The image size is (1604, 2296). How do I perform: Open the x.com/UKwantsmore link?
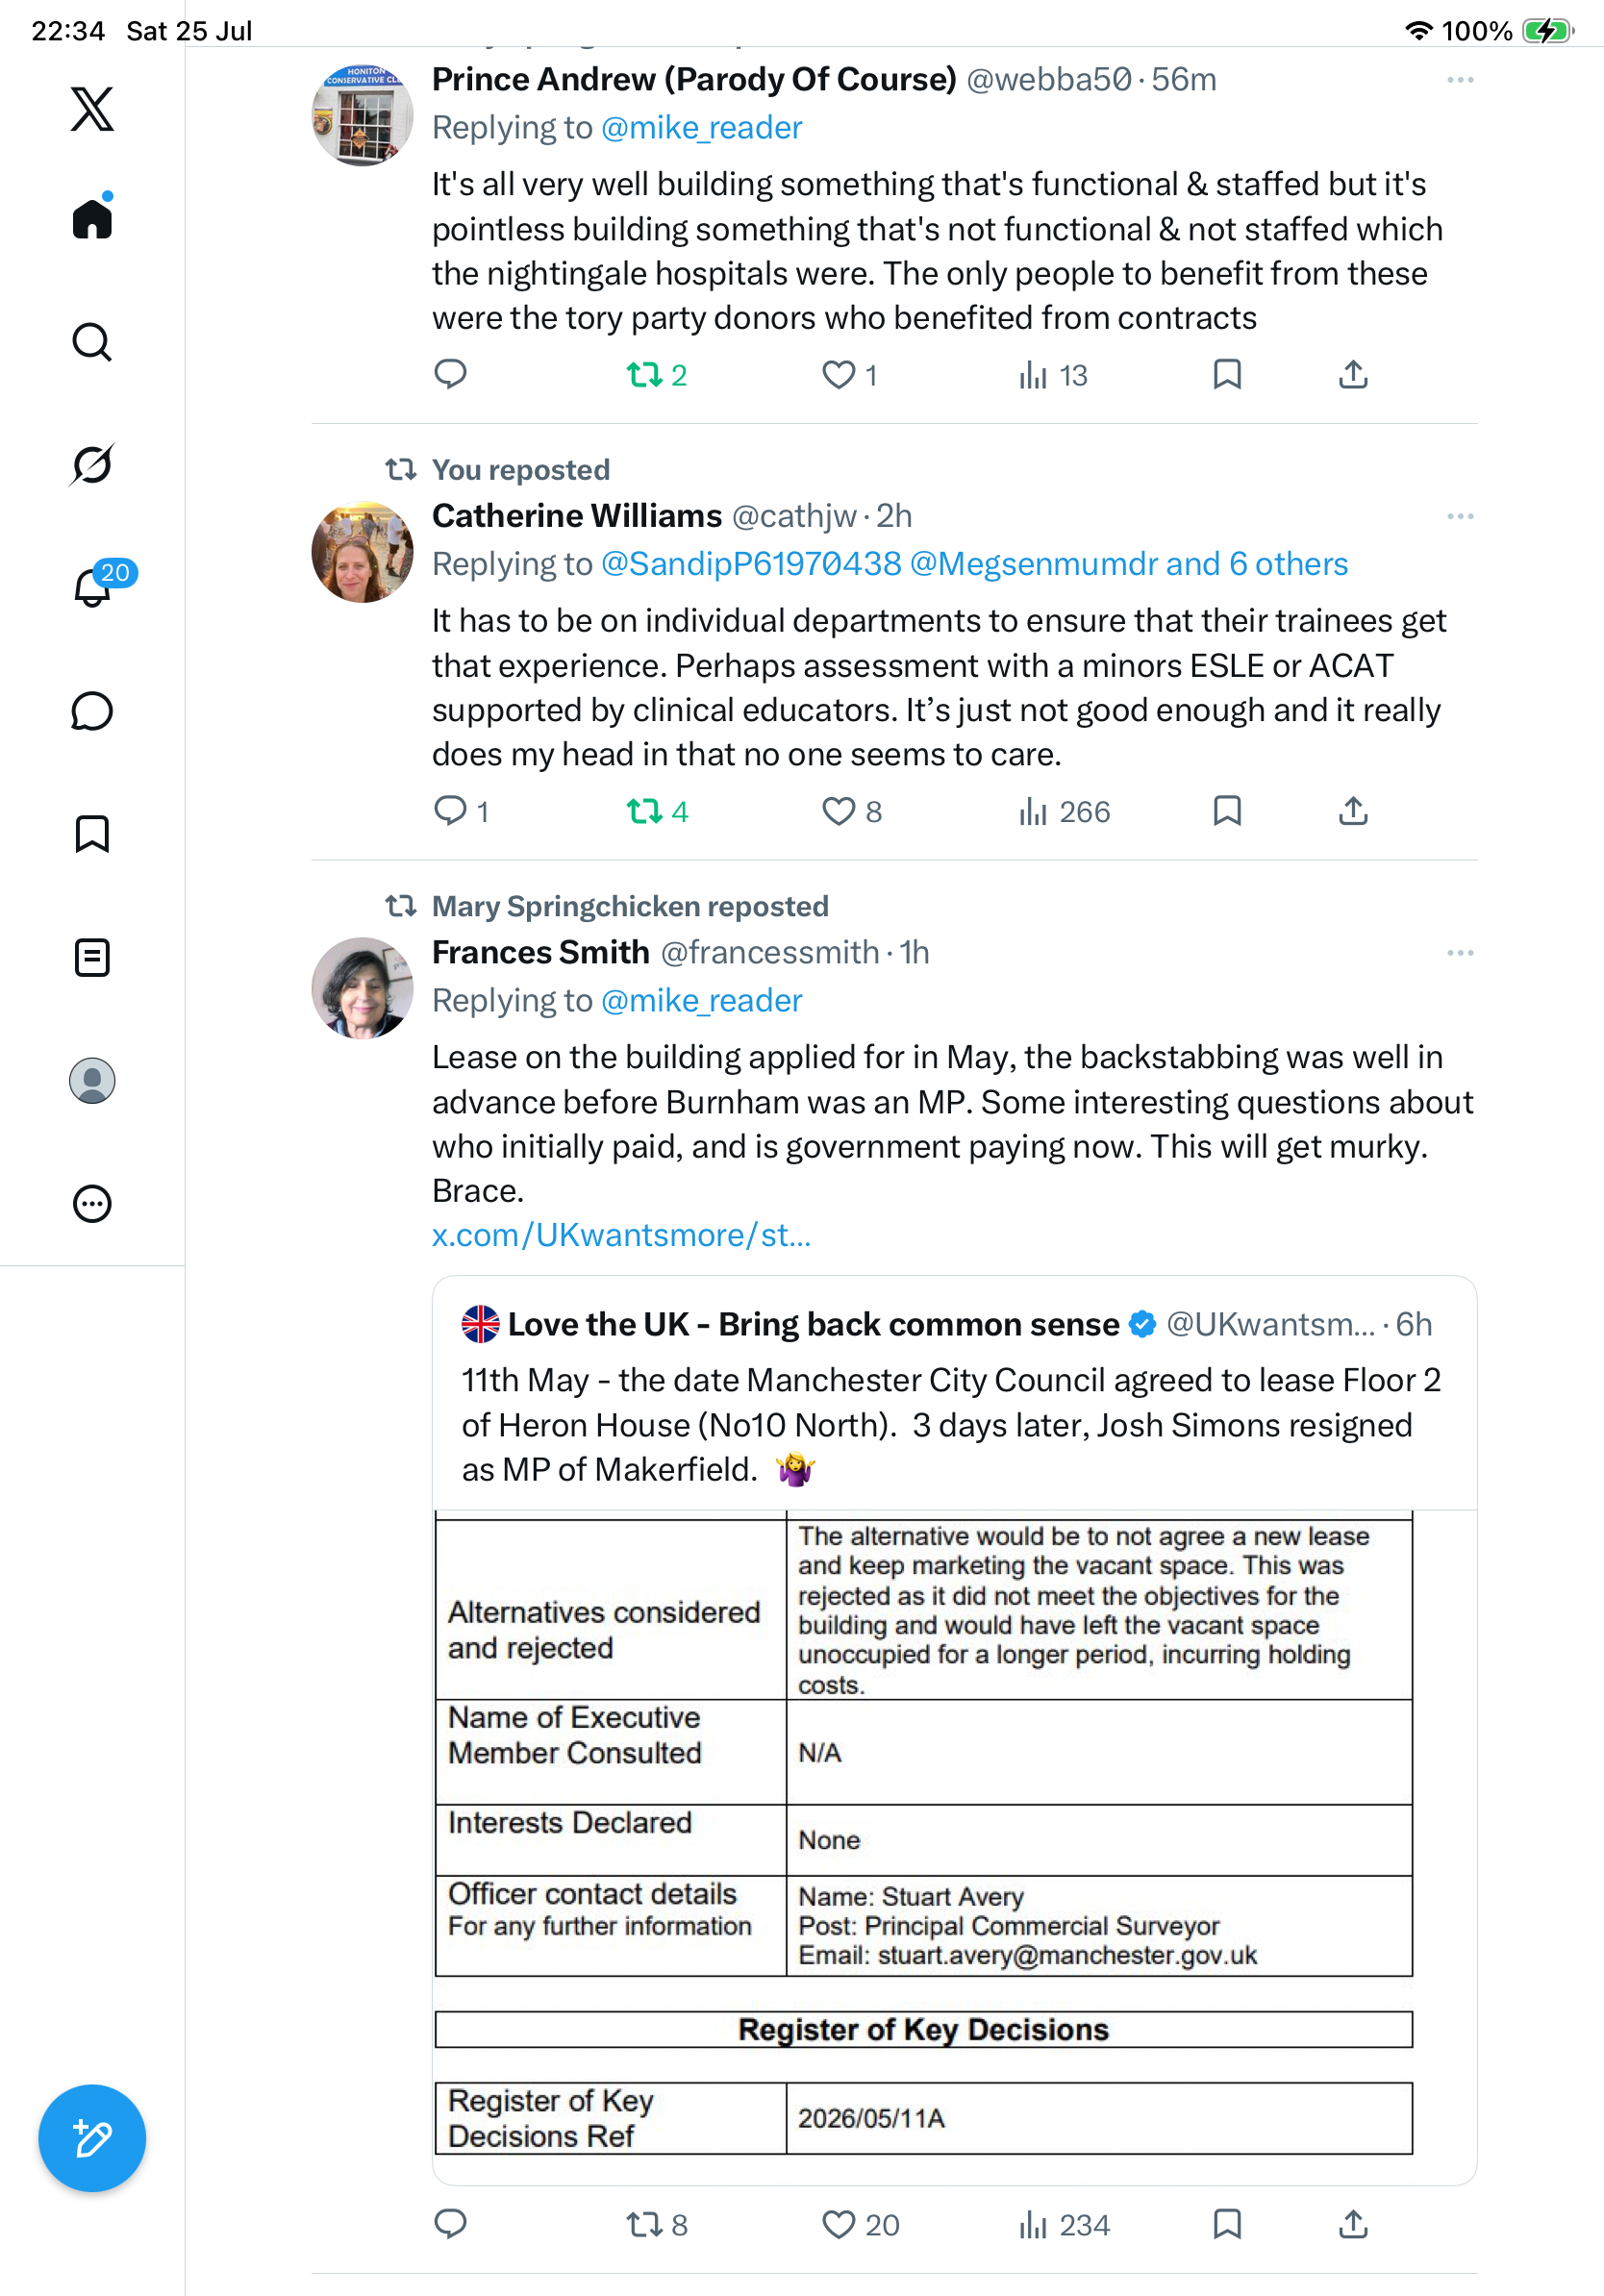(621, 1235)
